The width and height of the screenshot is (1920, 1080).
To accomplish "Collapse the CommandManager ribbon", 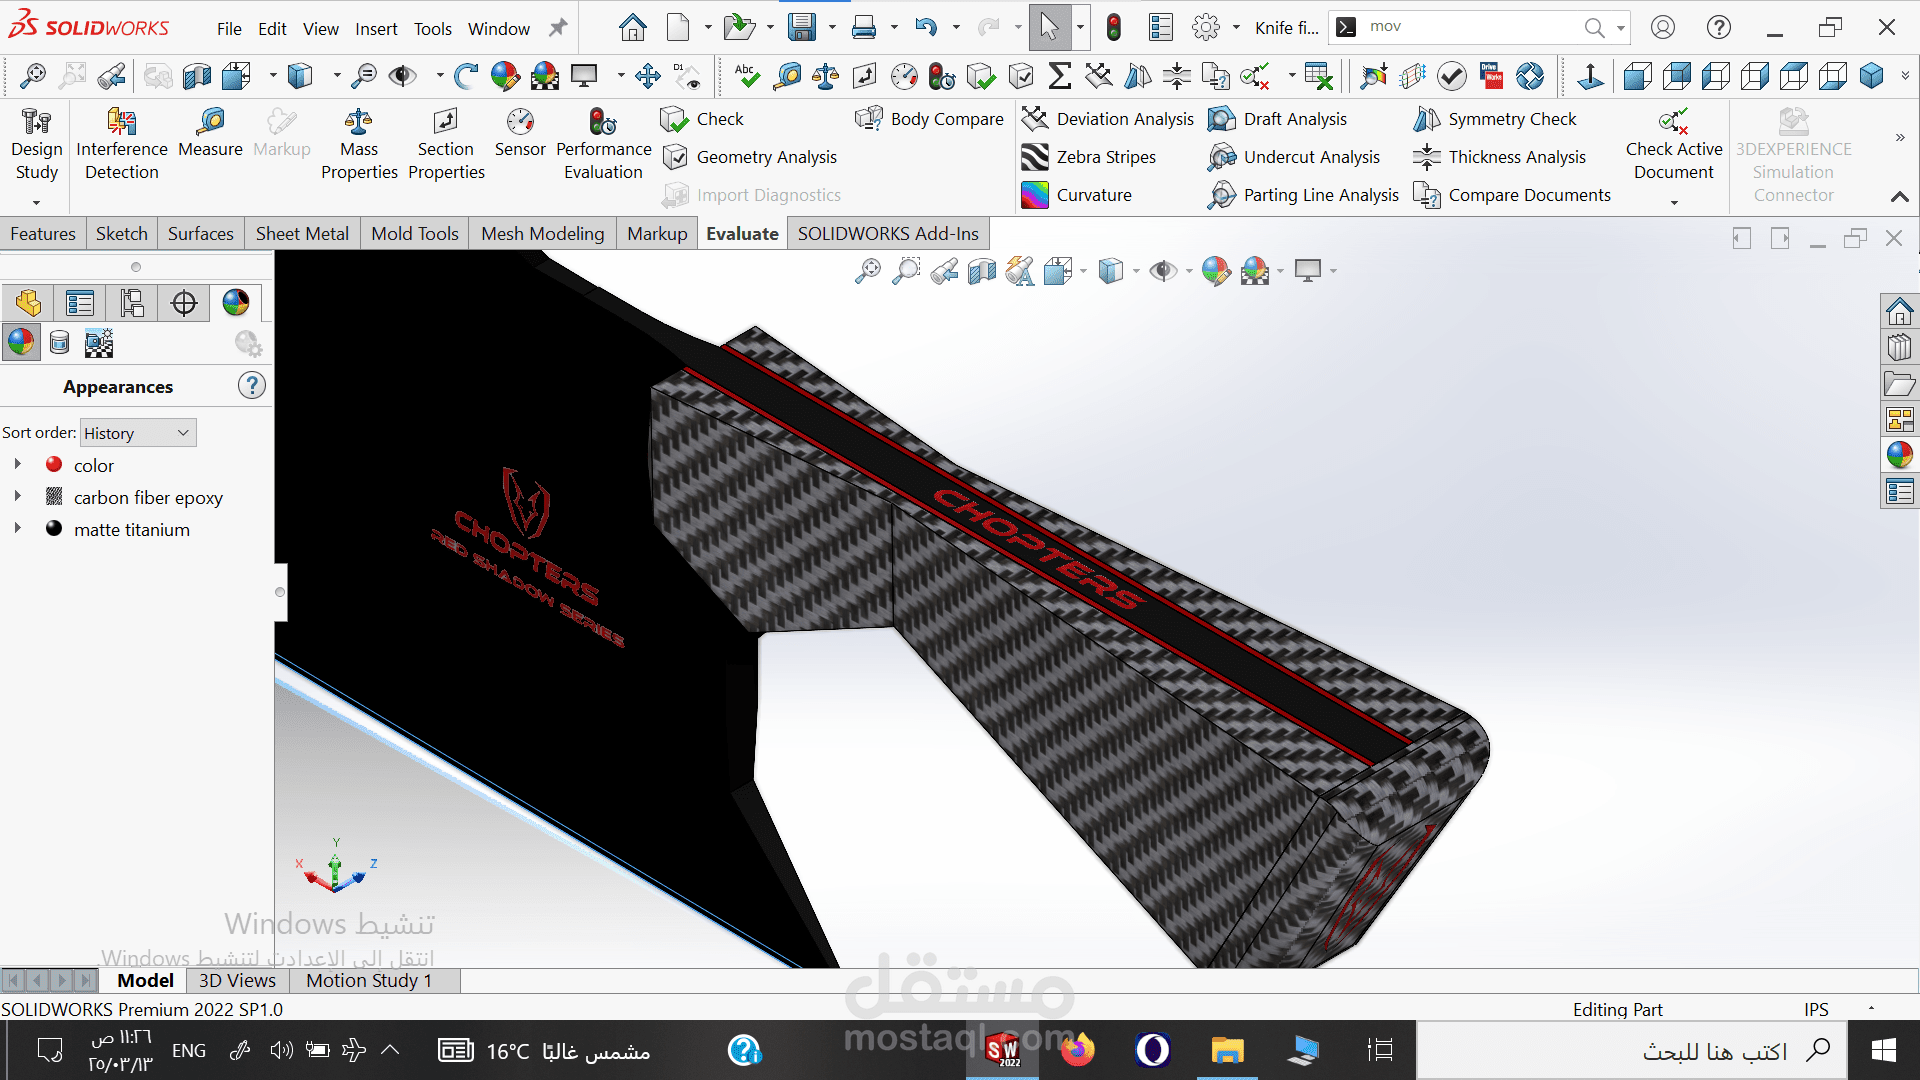I will click(1900, 197).
